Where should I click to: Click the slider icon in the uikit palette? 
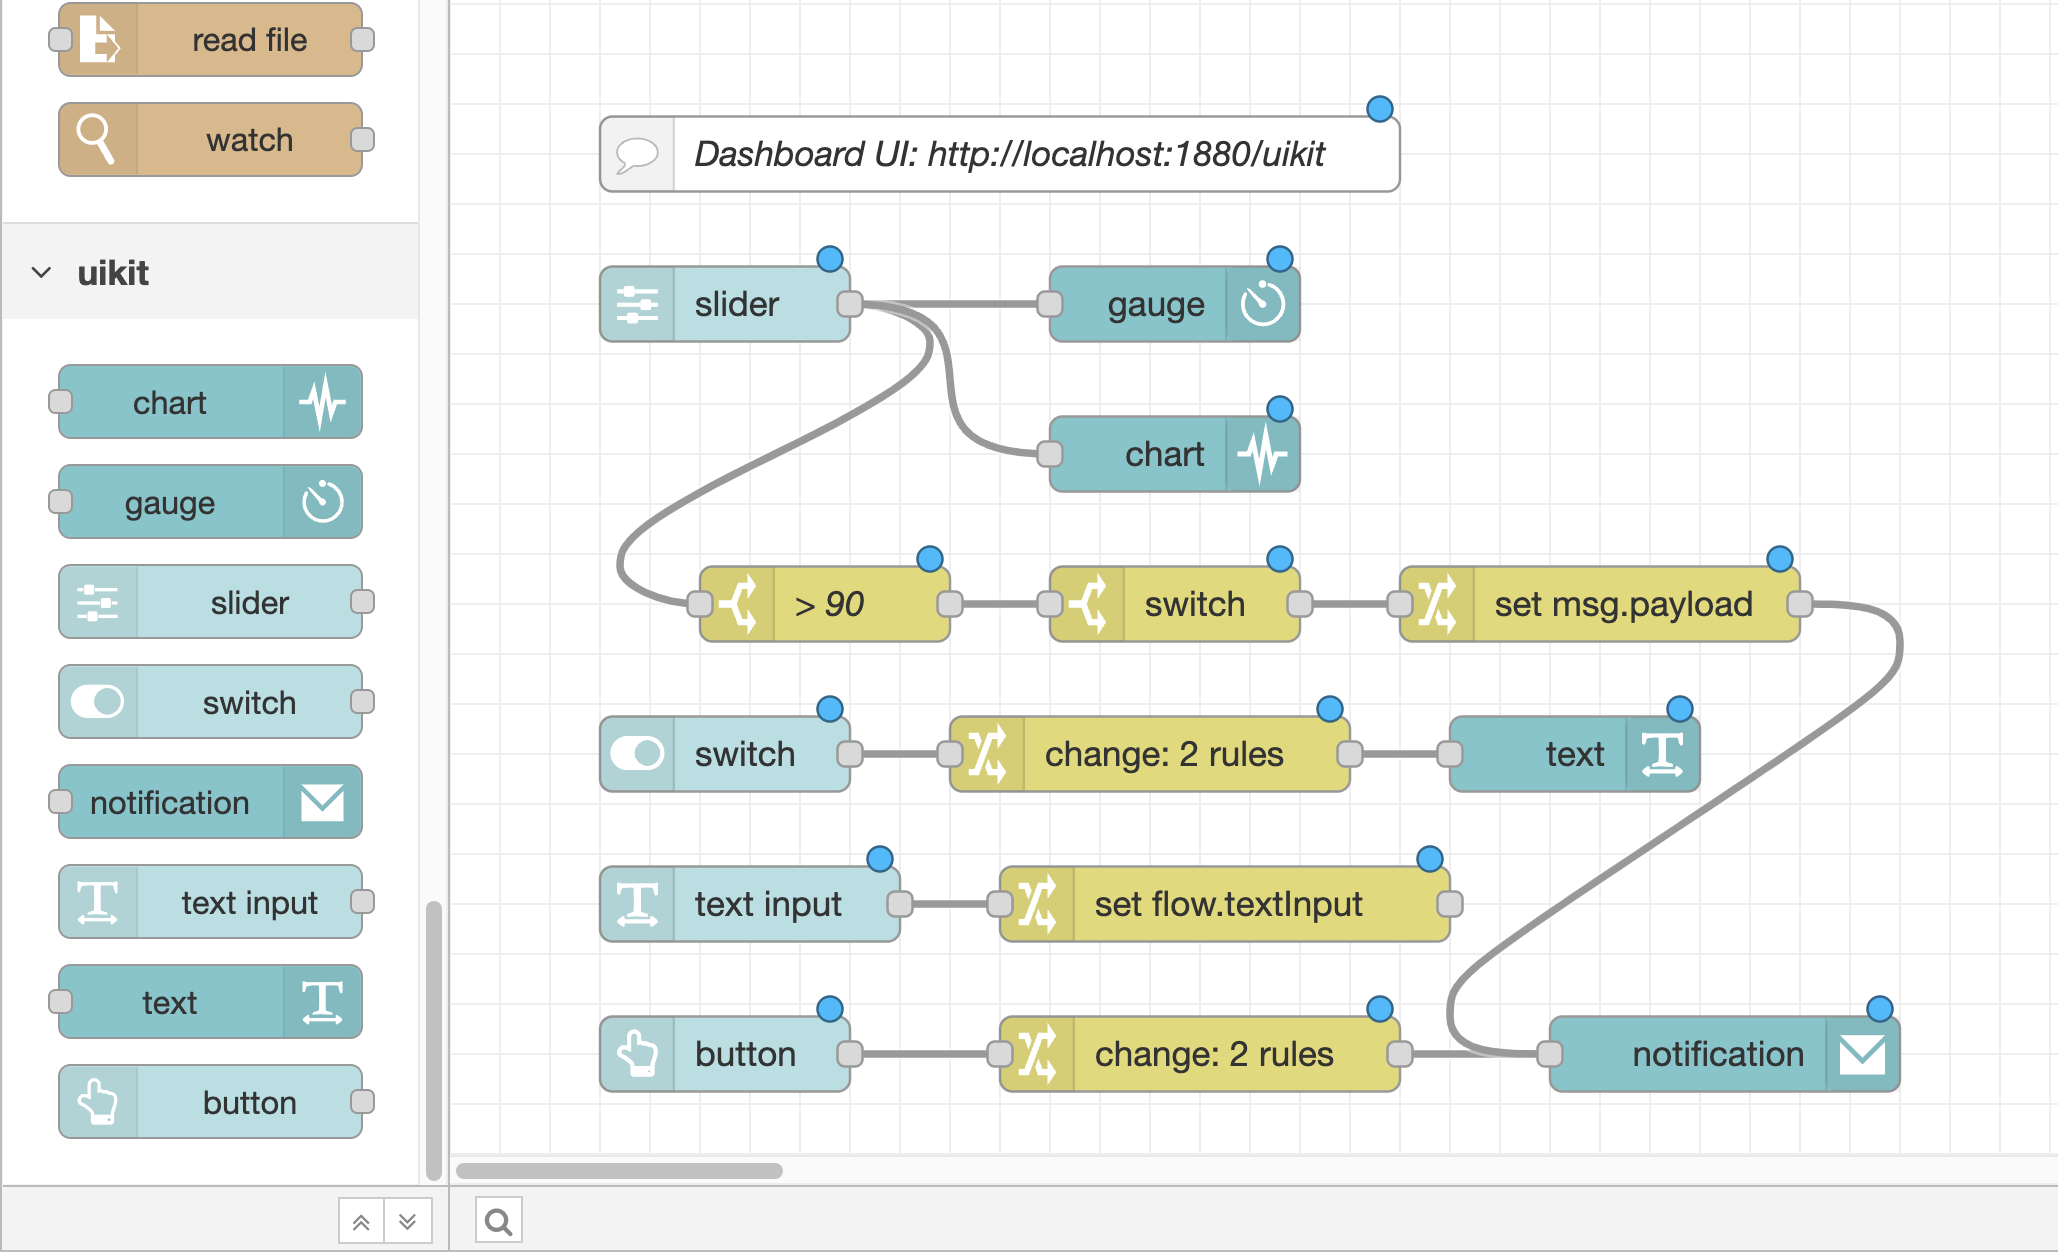point(100,602)
